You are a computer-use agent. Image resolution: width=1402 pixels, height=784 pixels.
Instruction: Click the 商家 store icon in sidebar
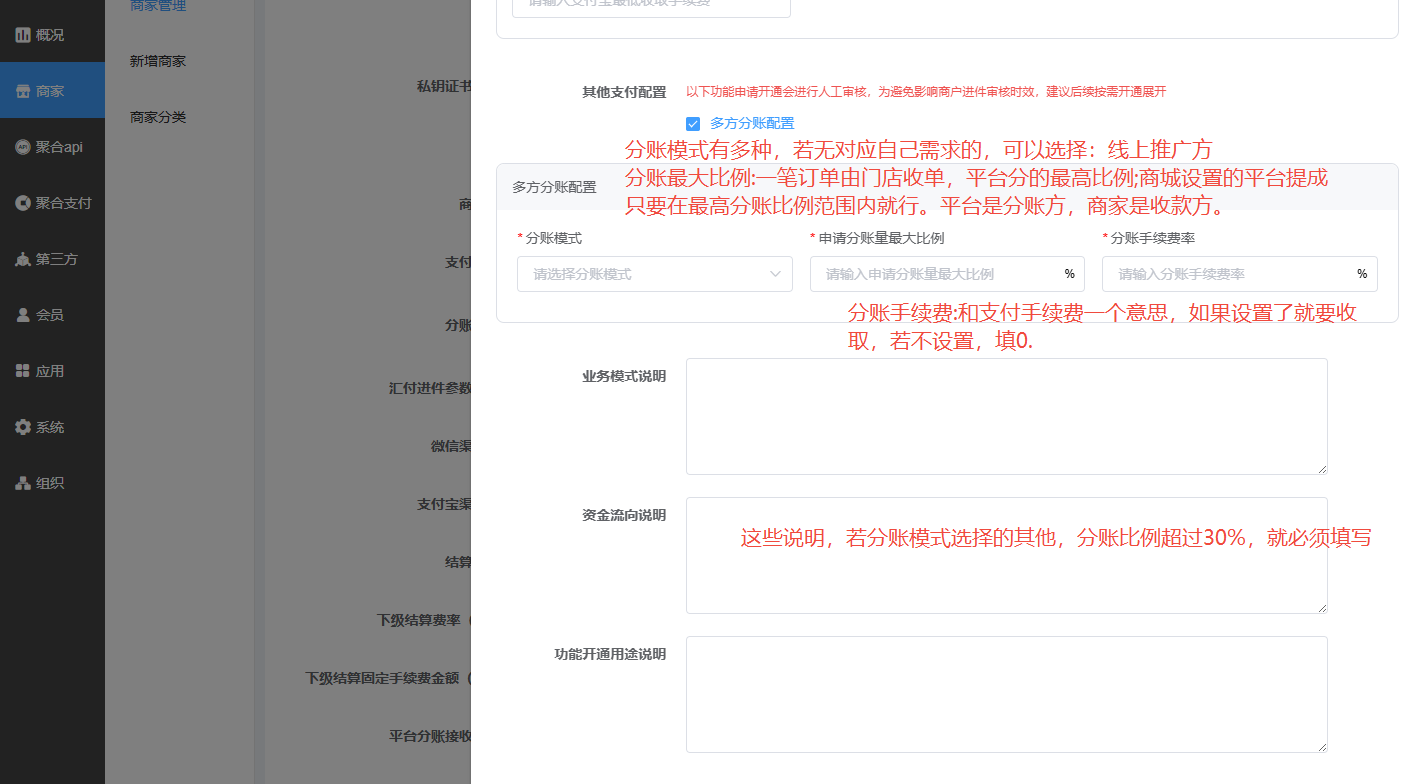[x=23, y=91]
